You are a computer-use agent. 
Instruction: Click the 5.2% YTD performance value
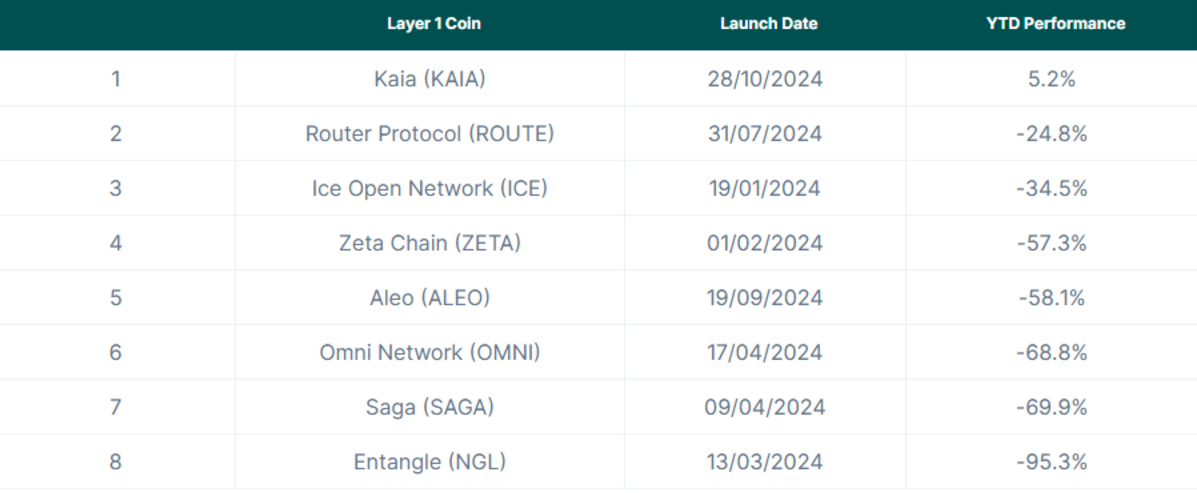point(1051,79)
